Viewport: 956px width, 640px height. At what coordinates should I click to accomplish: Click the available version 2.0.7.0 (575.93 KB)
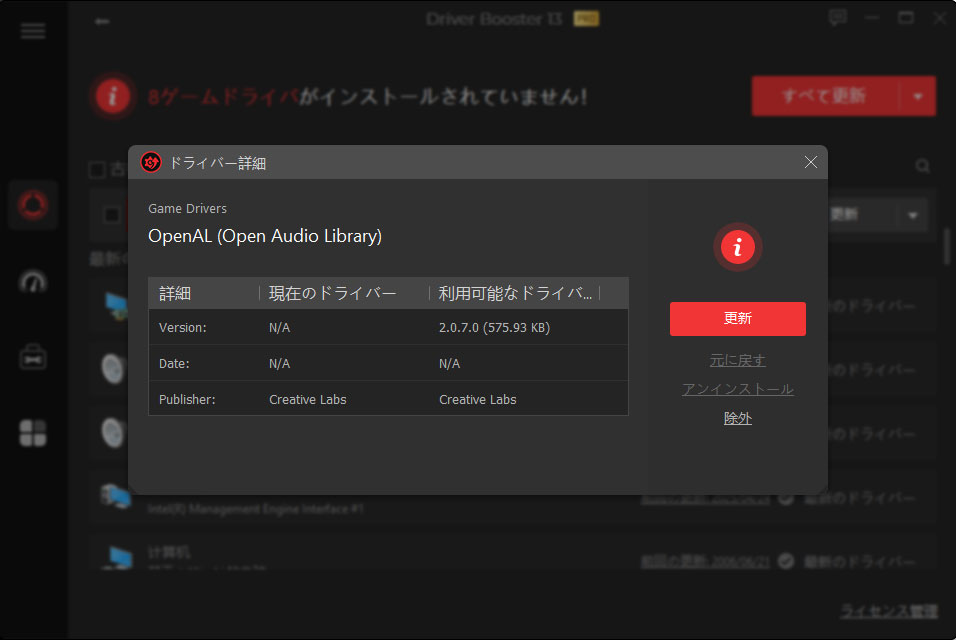click(x=494, y=327)
